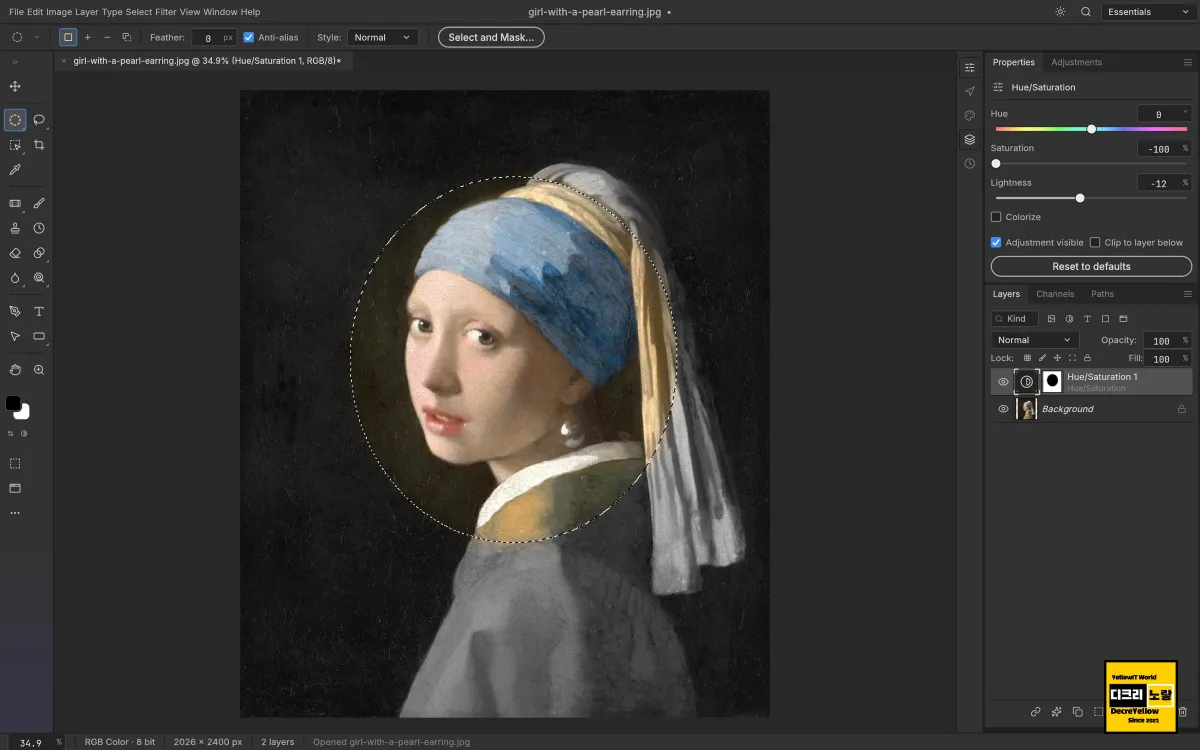Select the Rectangle shape tool
This screenshot has height=750, width=1200.
(39, 336)
